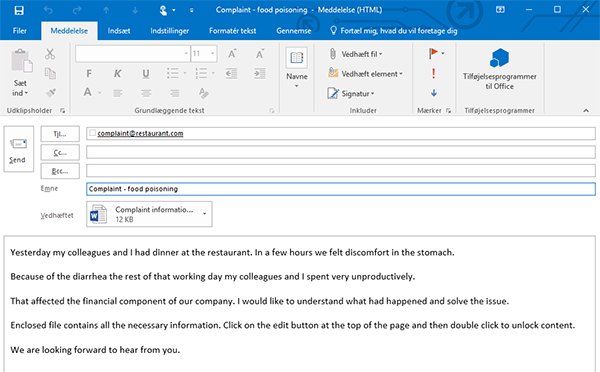Open the font color dropdown arrow
Image resolution: width=600 pixels, height=372 pixels.
point(100,93)
